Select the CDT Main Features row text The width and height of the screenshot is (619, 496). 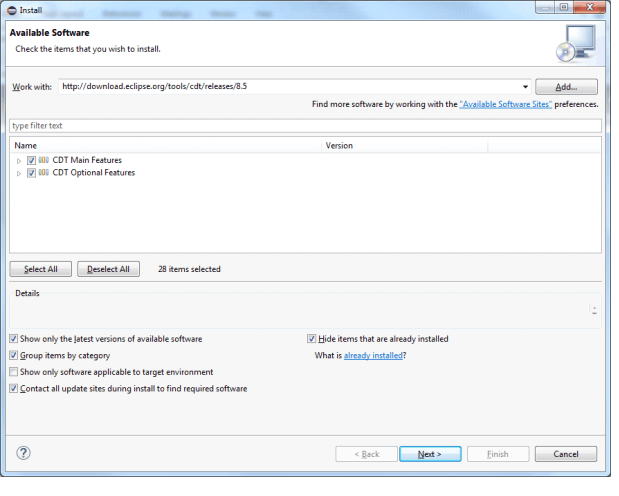tap(87, 160)
